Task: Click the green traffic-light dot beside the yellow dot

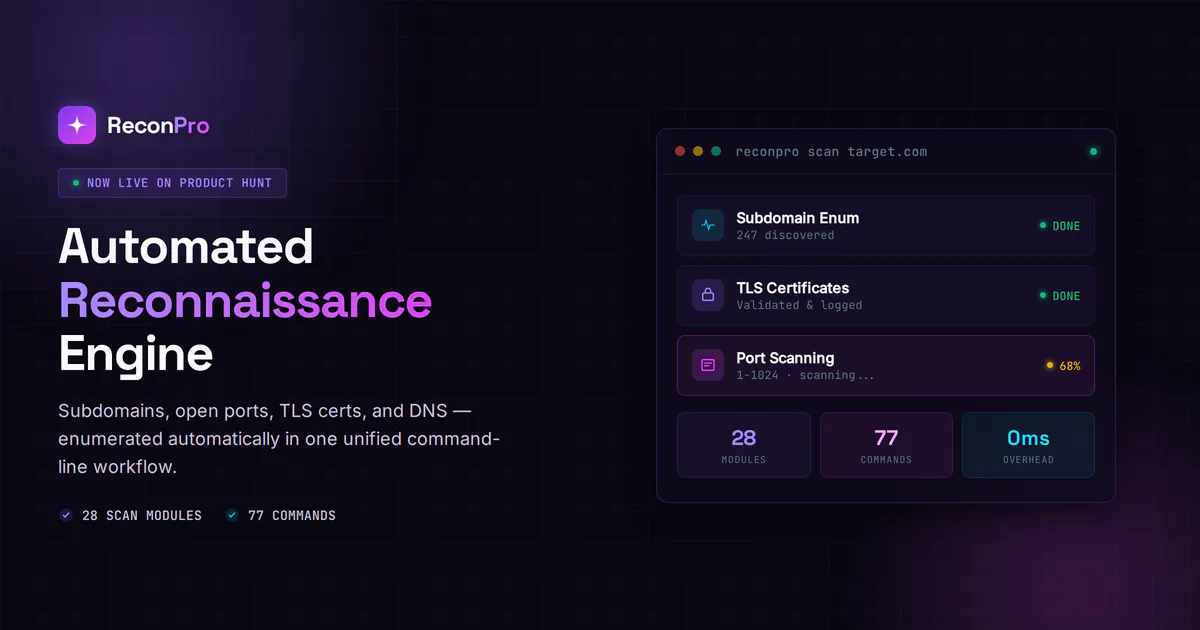Action: pos(716,151)
